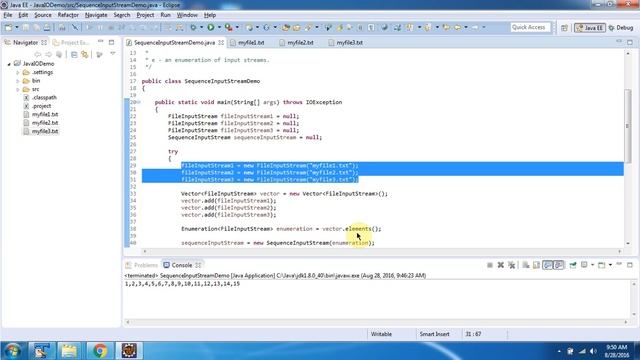Click Remove Launch X icon in Console

coord(500,265)
